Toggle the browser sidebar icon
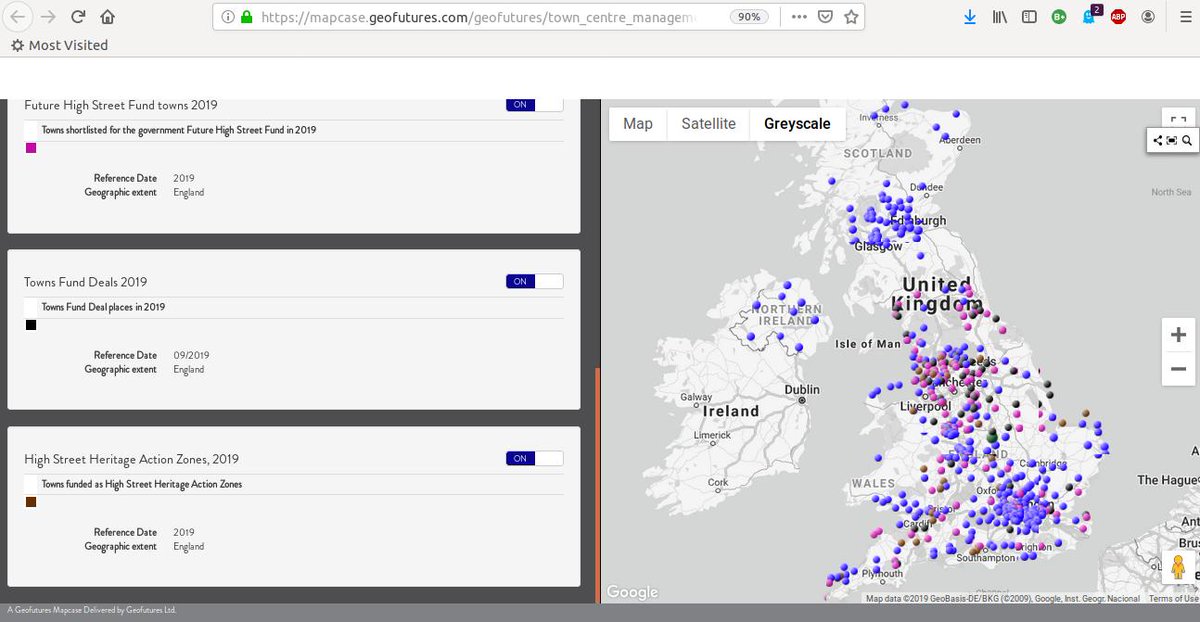This screenshot has width=1200, height=622. [1029, 17]
